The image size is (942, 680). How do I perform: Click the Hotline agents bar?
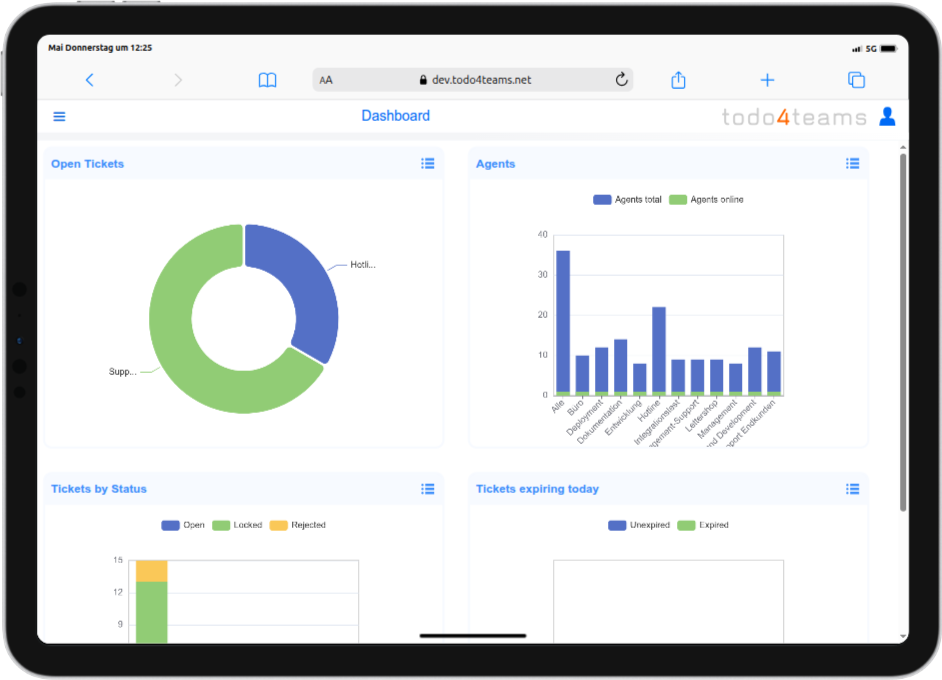pos(659,351)
